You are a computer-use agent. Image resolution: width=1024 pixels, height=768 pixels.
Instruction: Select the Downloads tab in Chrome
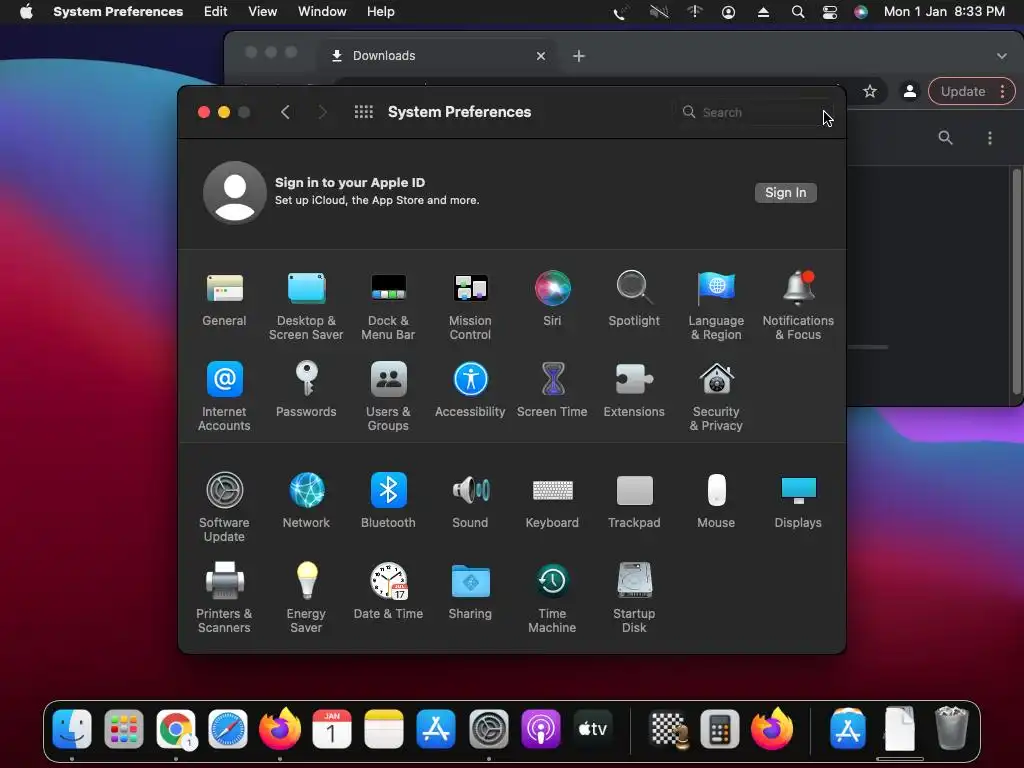pos(438,56)
